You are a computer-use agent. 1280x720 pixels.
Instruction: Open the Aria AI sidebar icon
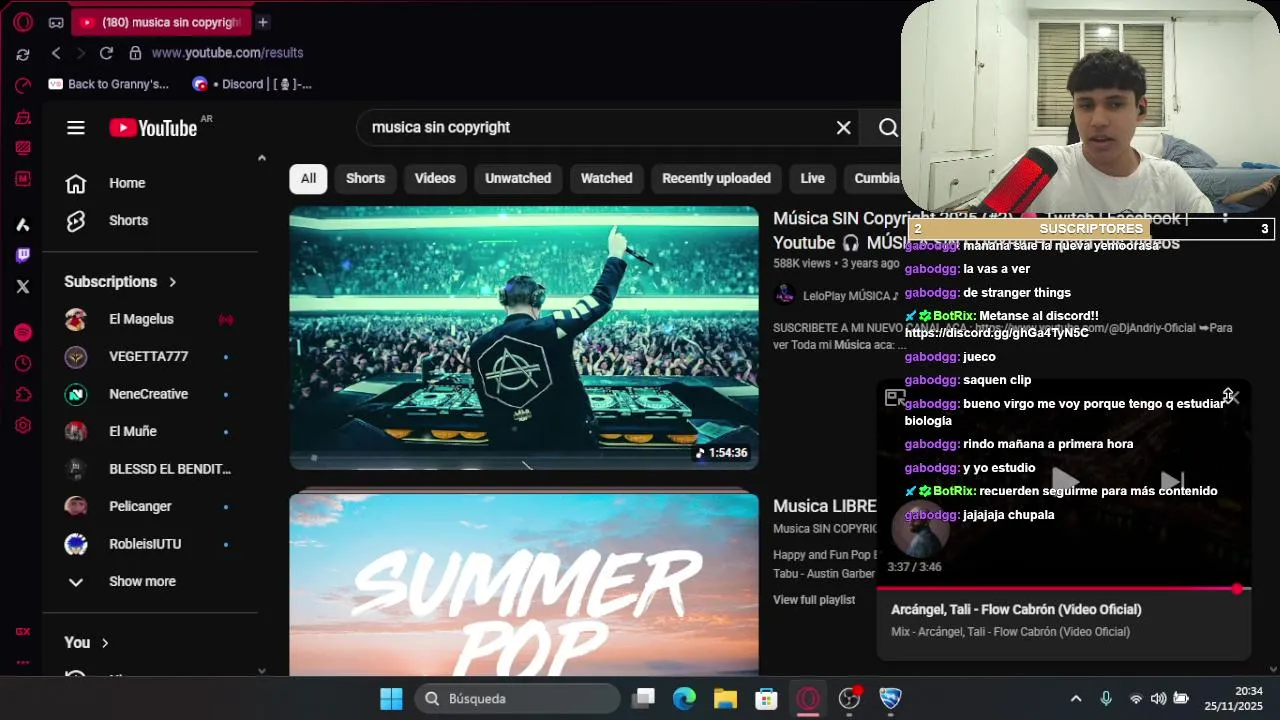coord(23,224)
